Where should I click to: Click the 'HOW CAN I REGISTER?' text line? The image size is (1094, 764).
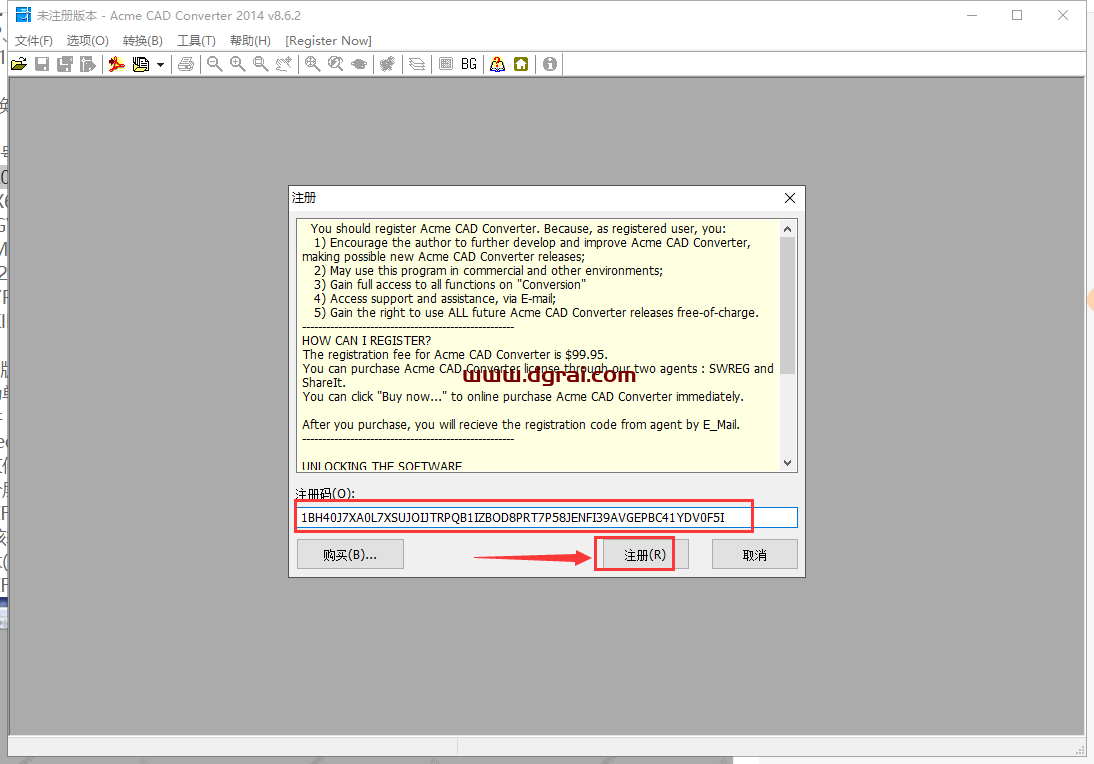pyautogui.click(x=366, y=340)
